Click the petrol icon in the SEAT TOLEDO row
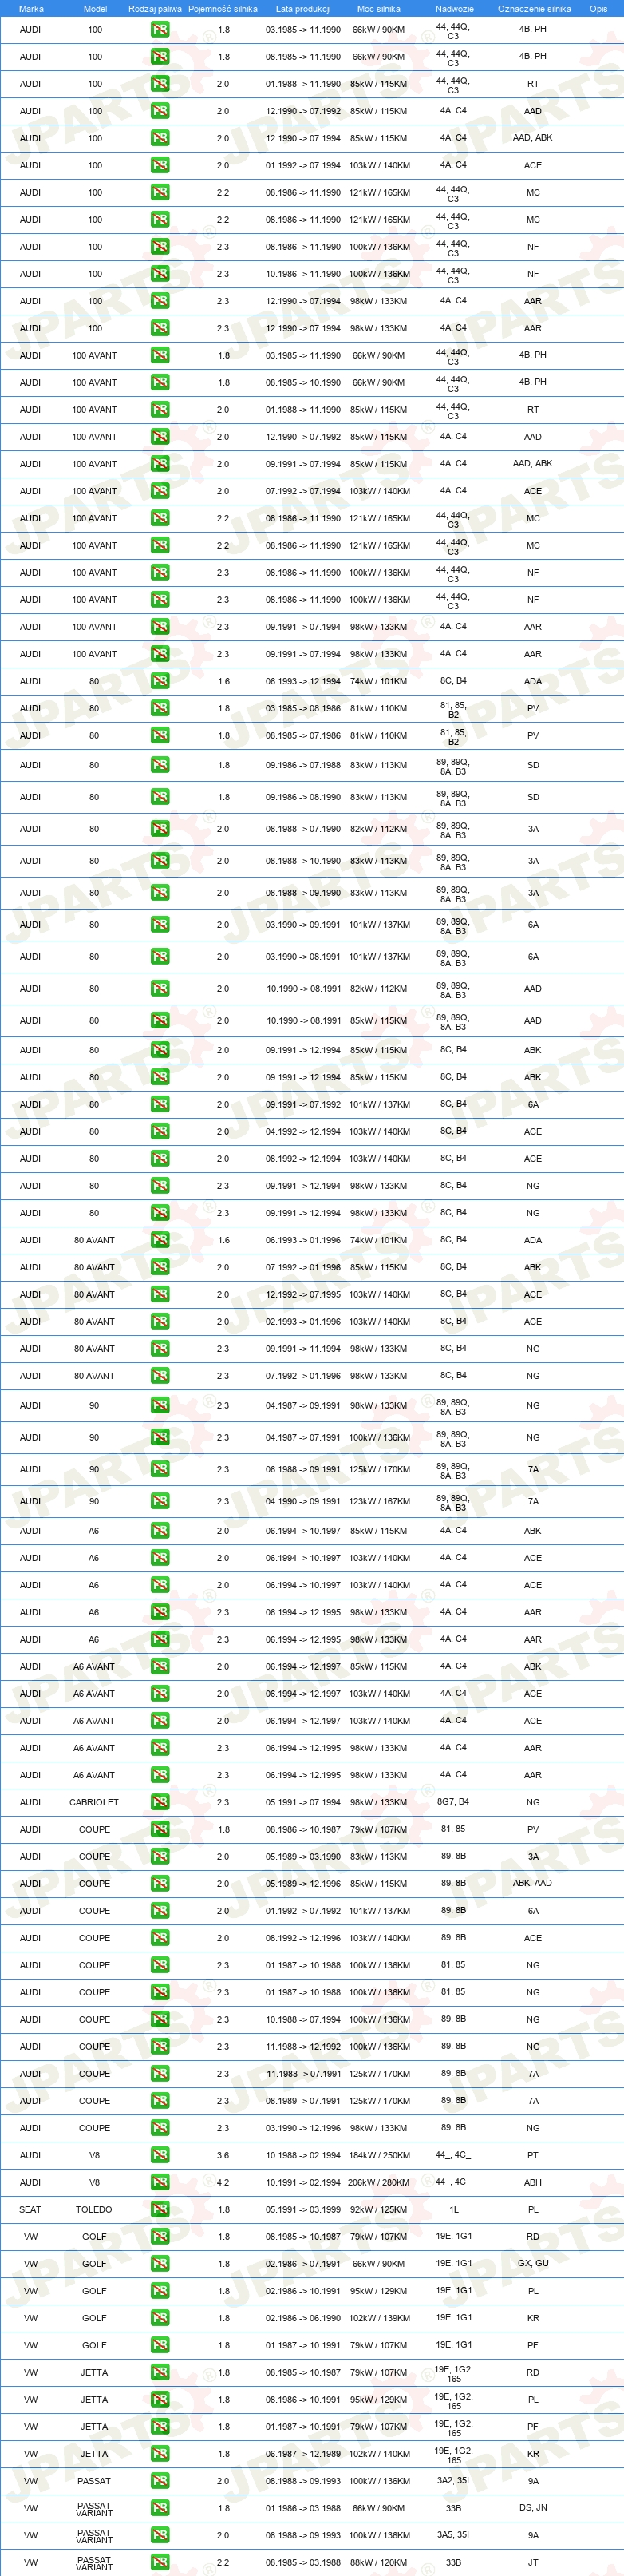 [x=160, y=2209]
